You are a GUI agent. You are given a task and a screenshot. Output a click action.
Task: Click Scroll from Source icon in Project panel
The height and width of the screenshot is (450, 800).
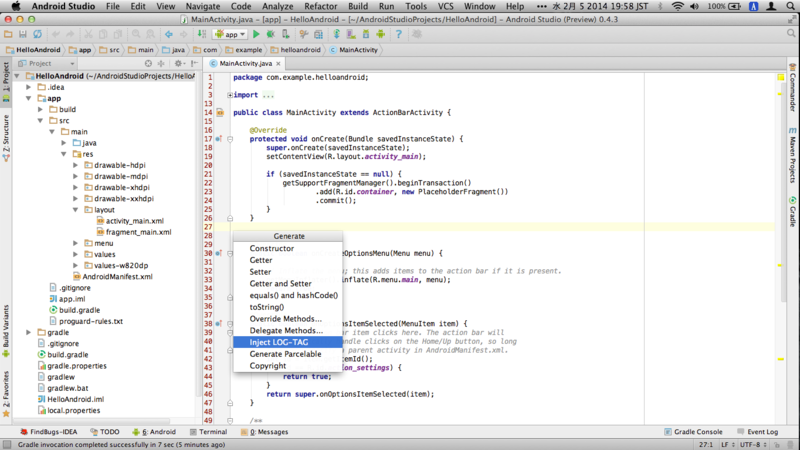click(x=148, y=63)
